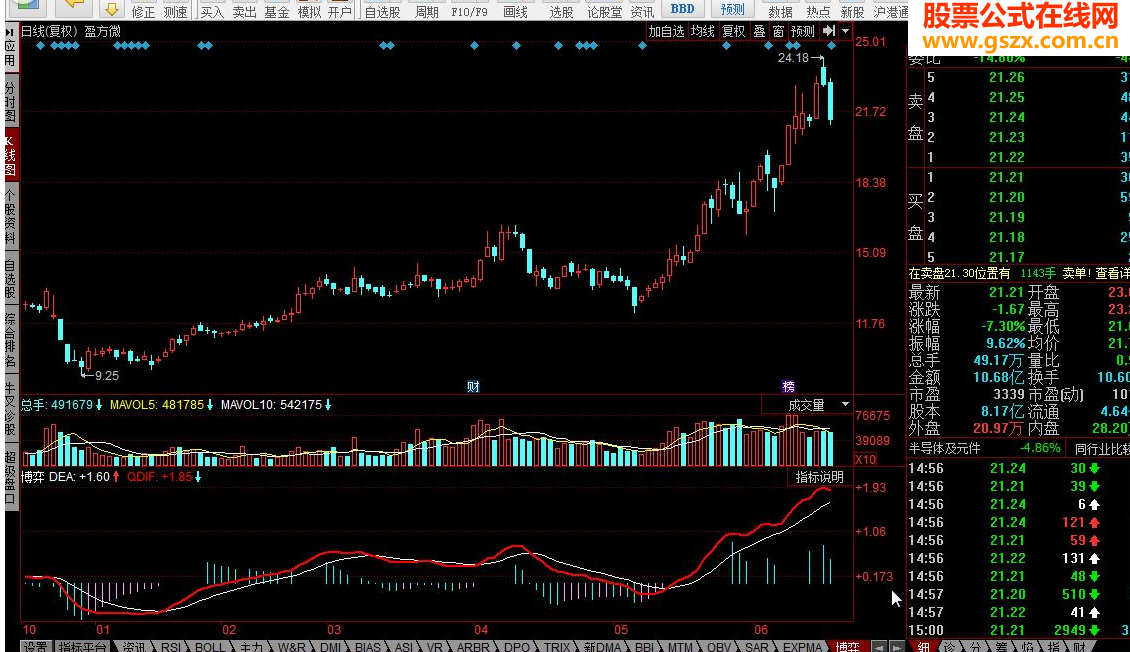Open the 热点 hot topics item

[818, 9]
